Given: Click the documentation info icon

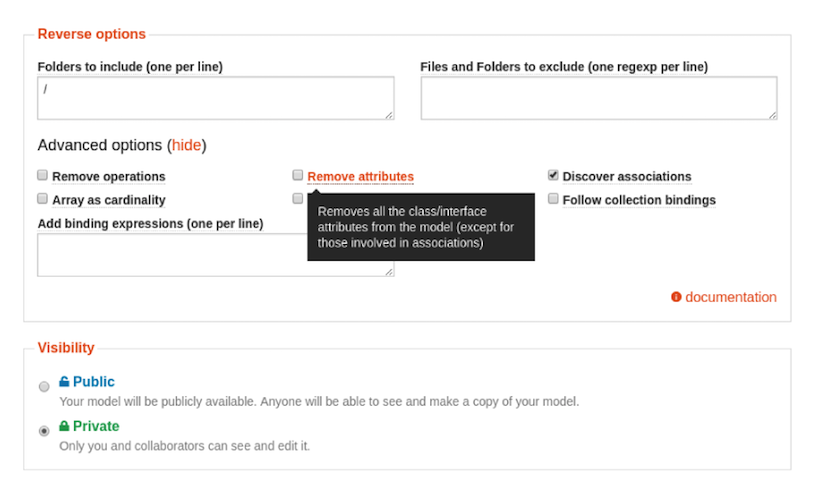Looking at the screenshot, I should [676, 297].
